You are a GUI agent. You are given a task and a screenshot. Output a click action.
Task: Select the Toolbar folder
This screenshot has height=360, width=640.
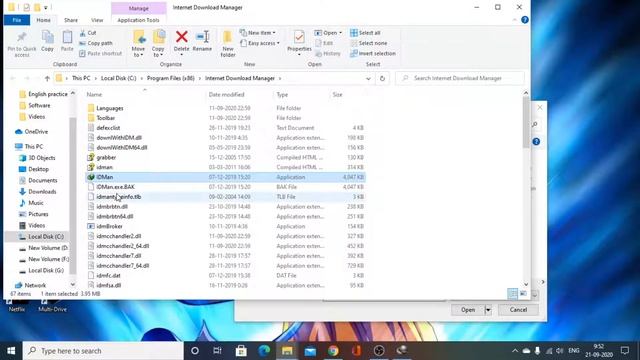105,118
